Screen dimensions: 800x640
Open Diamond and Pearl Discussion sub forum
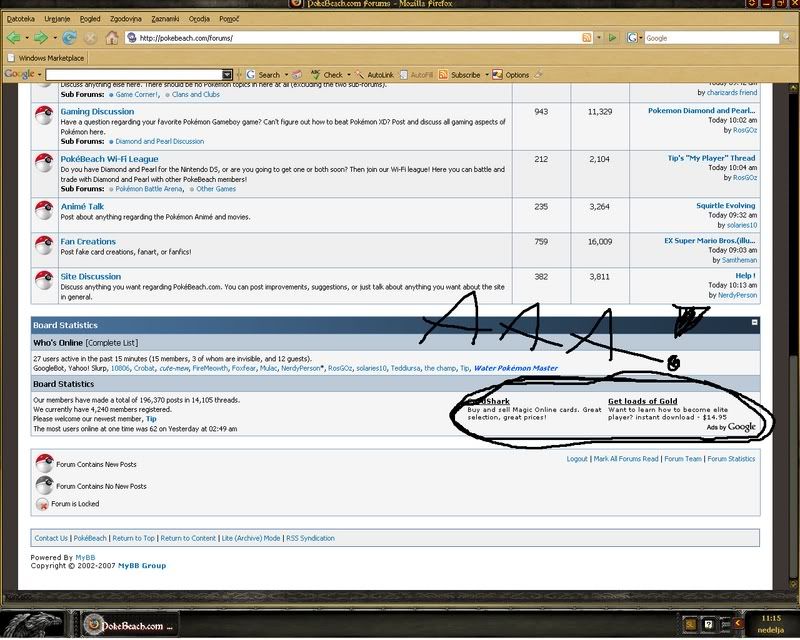click(160, 141)
